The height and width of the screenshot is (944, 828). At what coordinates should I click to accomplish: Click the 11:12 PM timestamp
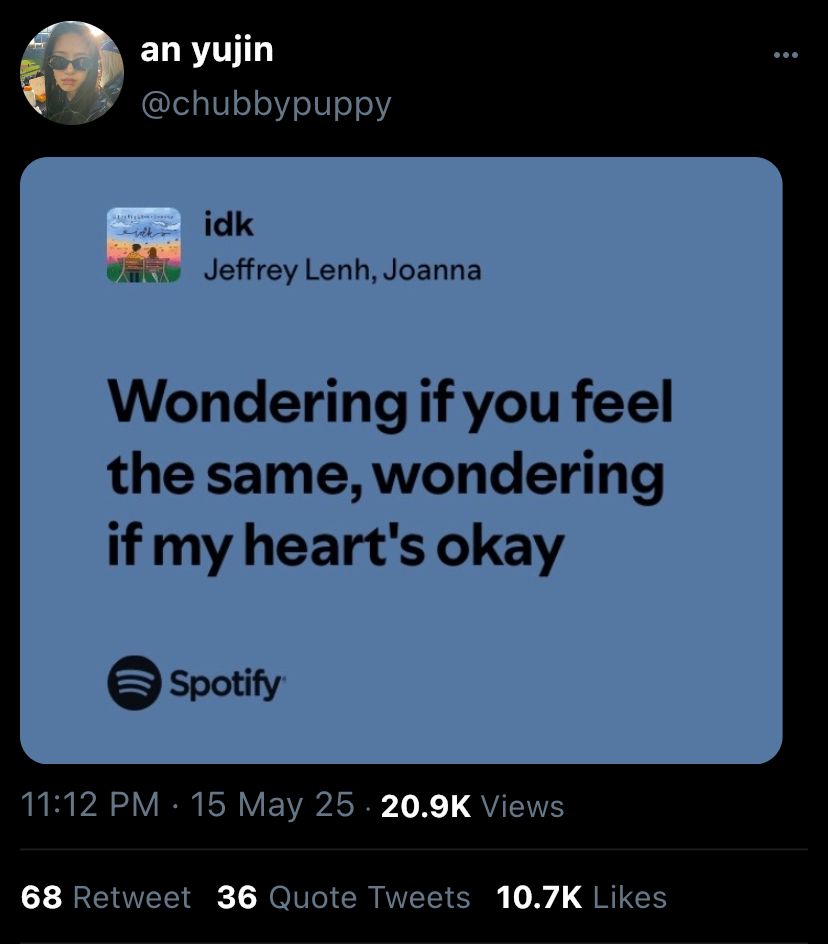[x=90, y=805]
